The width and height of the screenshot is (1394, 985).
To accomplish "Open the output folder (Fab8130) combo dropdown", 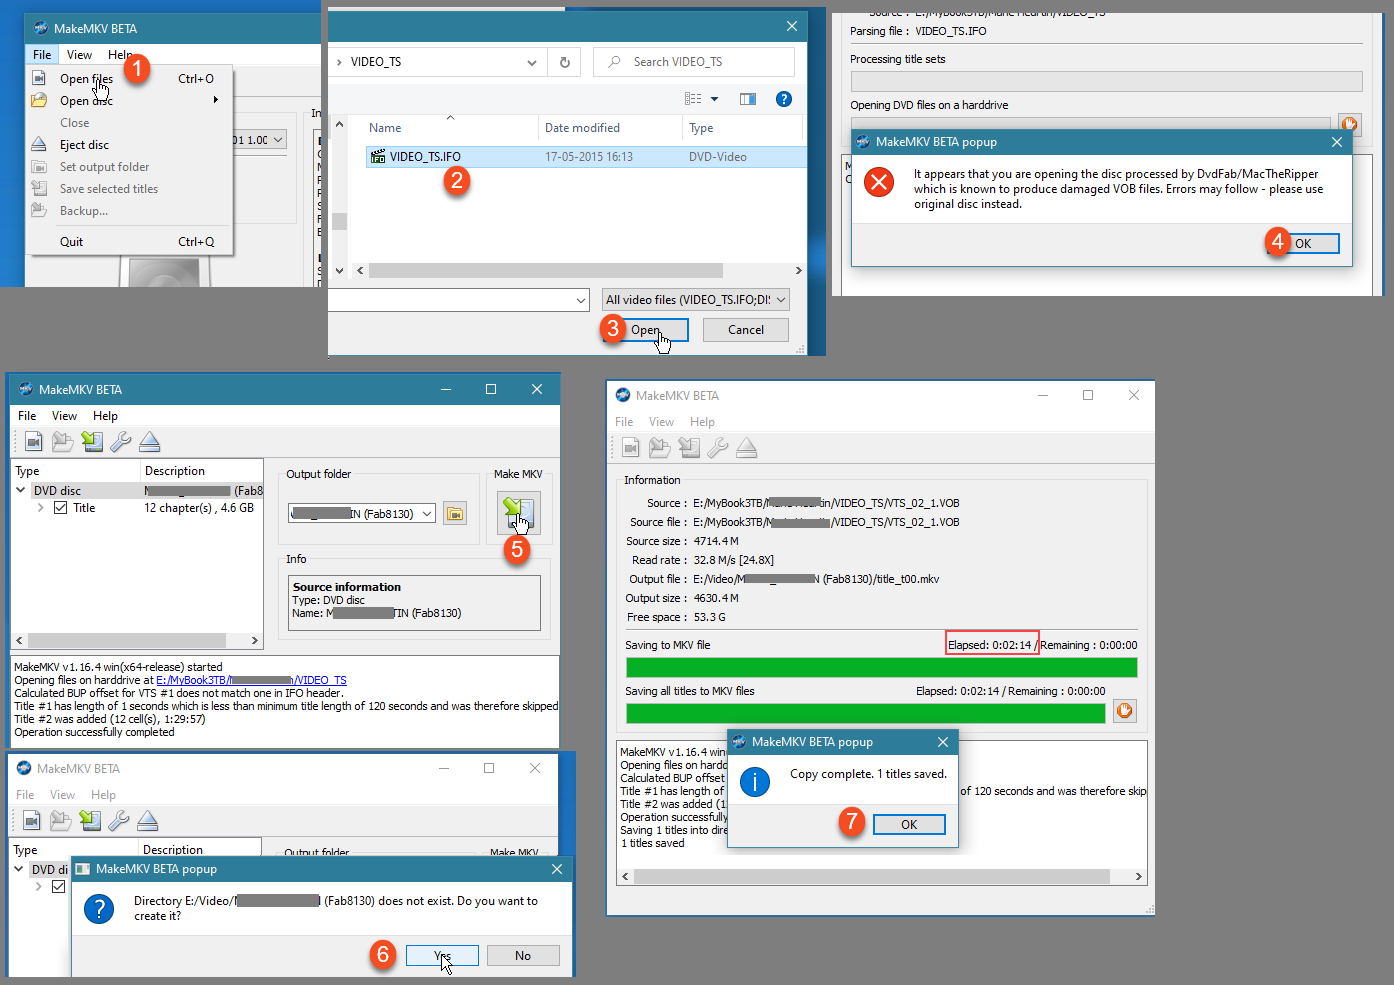I will [x=427, y=514].
